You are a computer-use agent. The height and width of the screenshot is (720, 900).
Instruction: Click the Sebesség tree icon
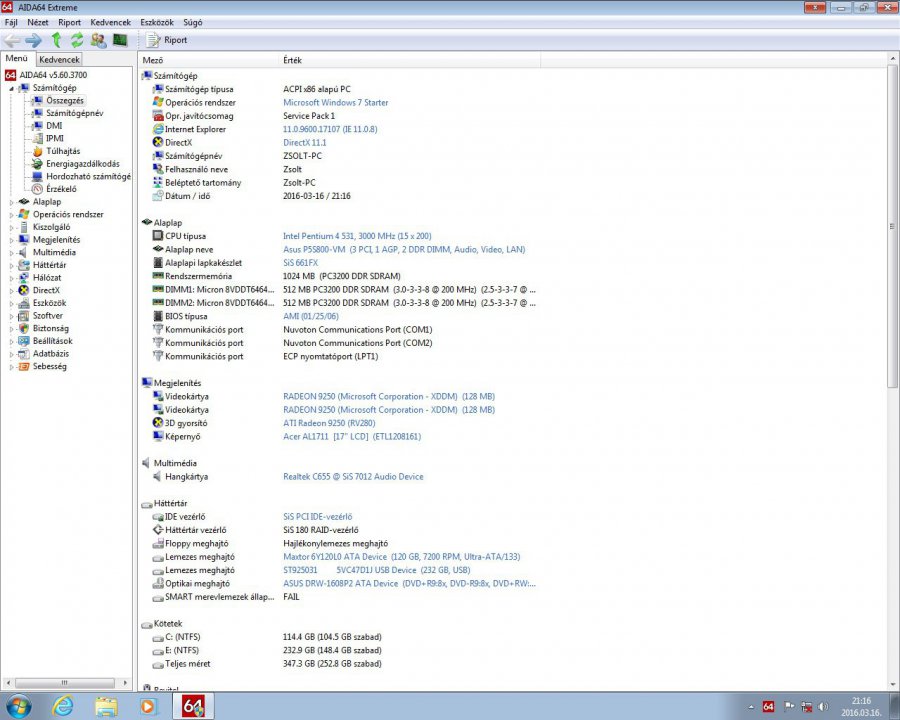point(24,366)
